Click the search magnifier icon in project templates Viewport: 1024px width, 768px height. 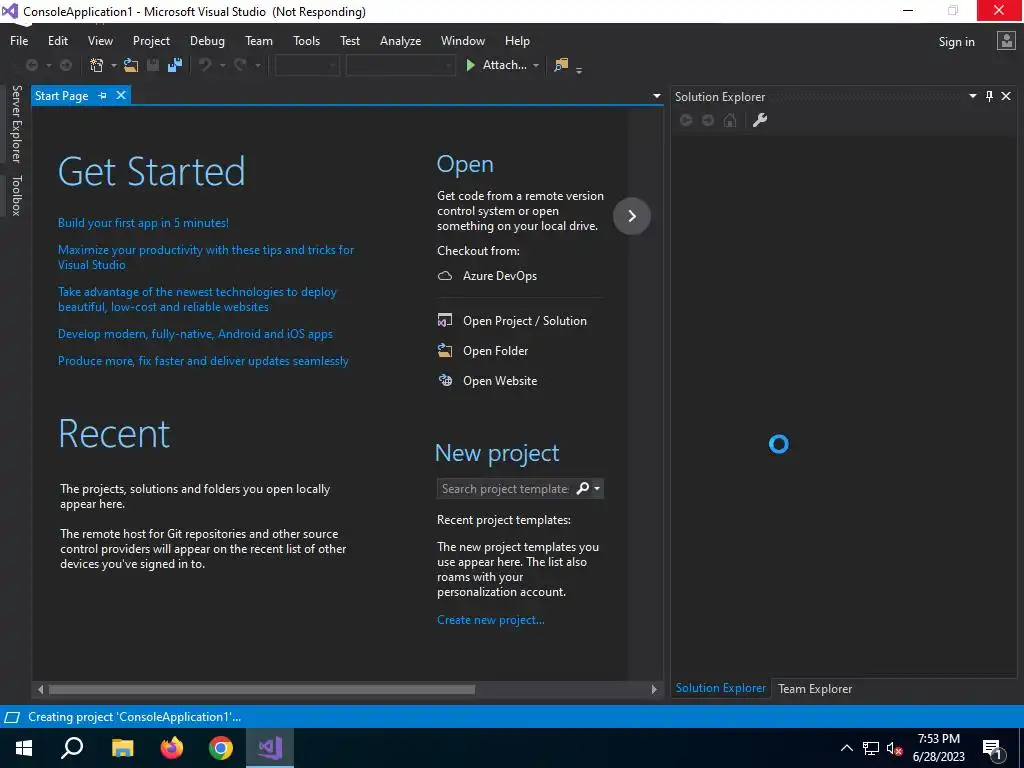[583, 488]
